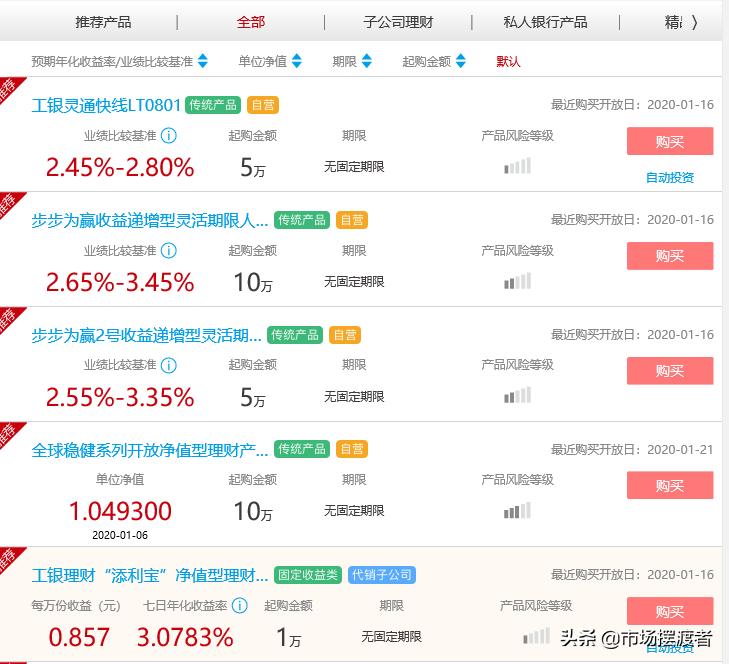This screenshot has width=729, height=664.
Task: Open 工银理财"添利宝"净值型理财... product link
Action: [x=150, y=576]
